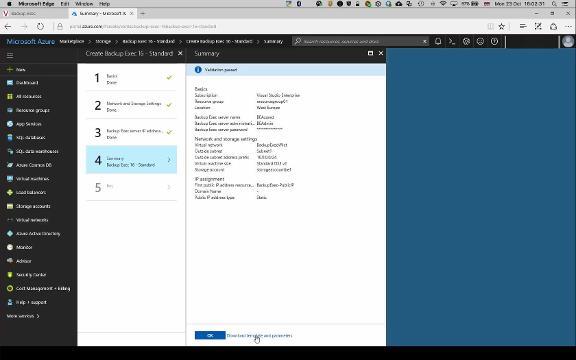This screenshot has width=576, height=360.
Task: Close the Create Backup Exec blade
Action: click(180, 53)
